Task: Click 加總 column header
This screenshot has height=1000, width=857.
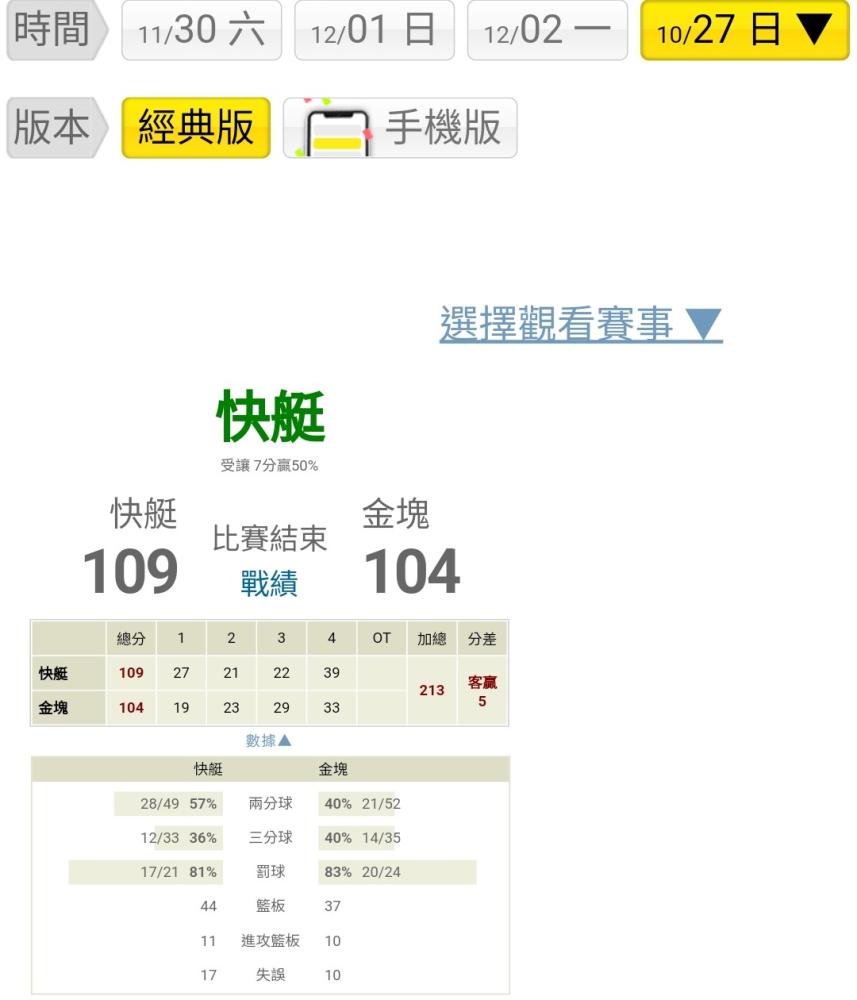Action: (432, 638)
